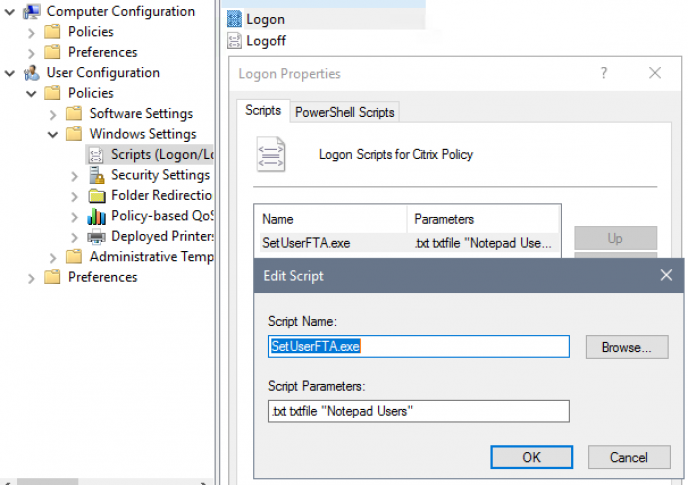Collapse the Windows Settings node
This screenshot has height=485, width=688.
coord(53,134)
